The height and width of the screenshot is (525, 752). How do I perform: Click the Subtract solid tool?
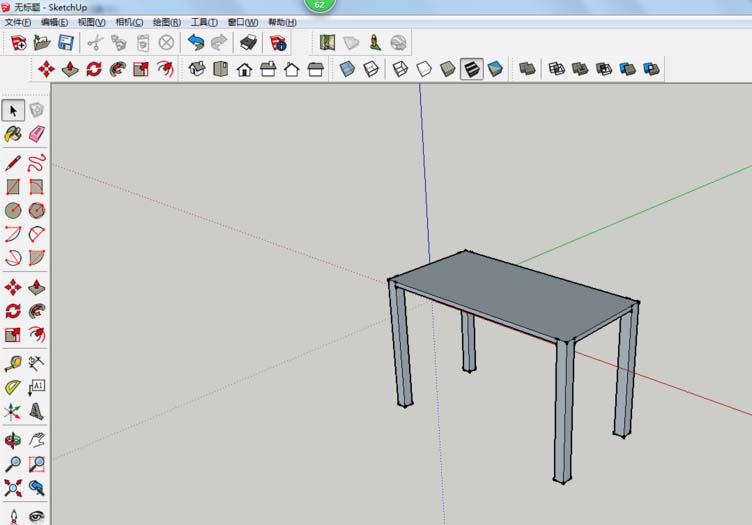[604, 69]
